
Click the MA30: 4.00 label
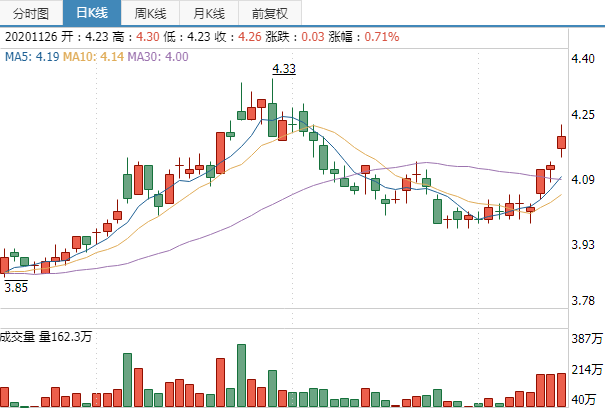coord(158,57)
